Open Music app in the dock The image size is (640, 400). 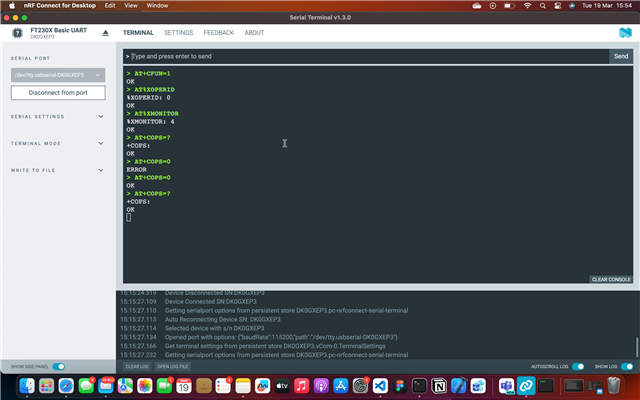pos(302,385)
